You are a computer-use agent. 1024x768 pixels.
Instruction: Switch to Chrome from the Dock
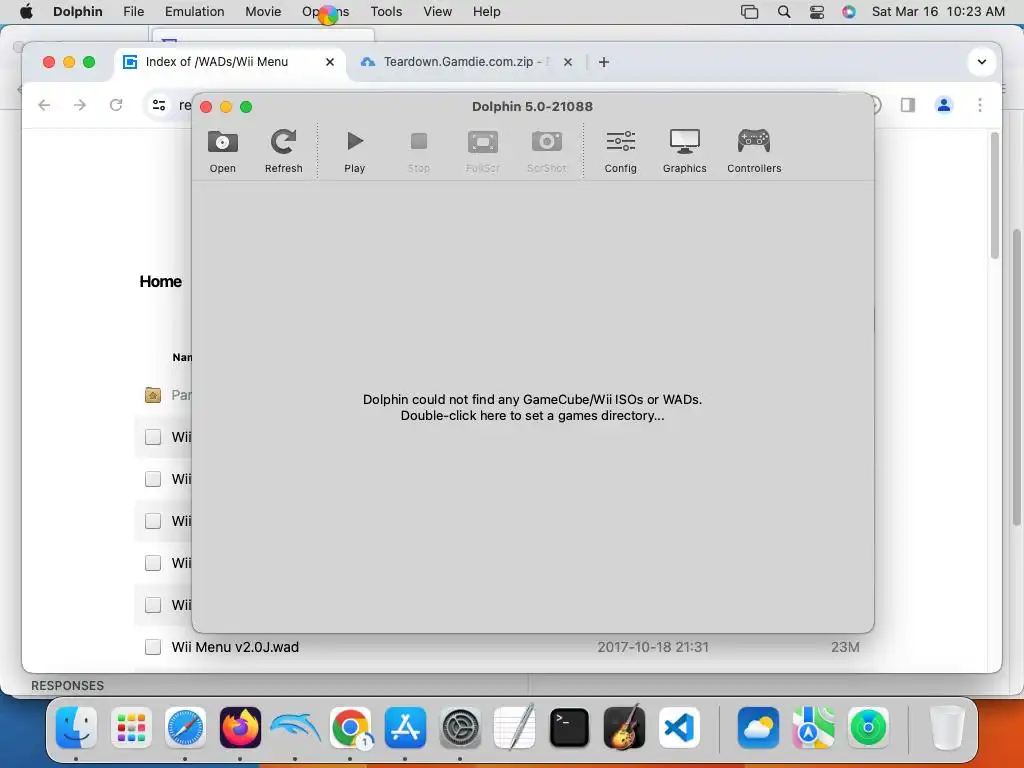point(351,728)
